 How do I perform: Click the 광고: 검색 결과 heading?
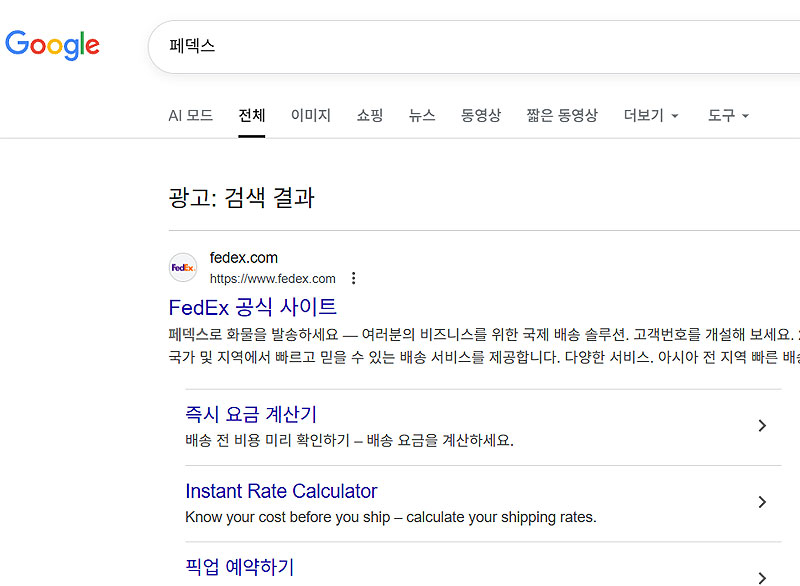pos(241,198)
